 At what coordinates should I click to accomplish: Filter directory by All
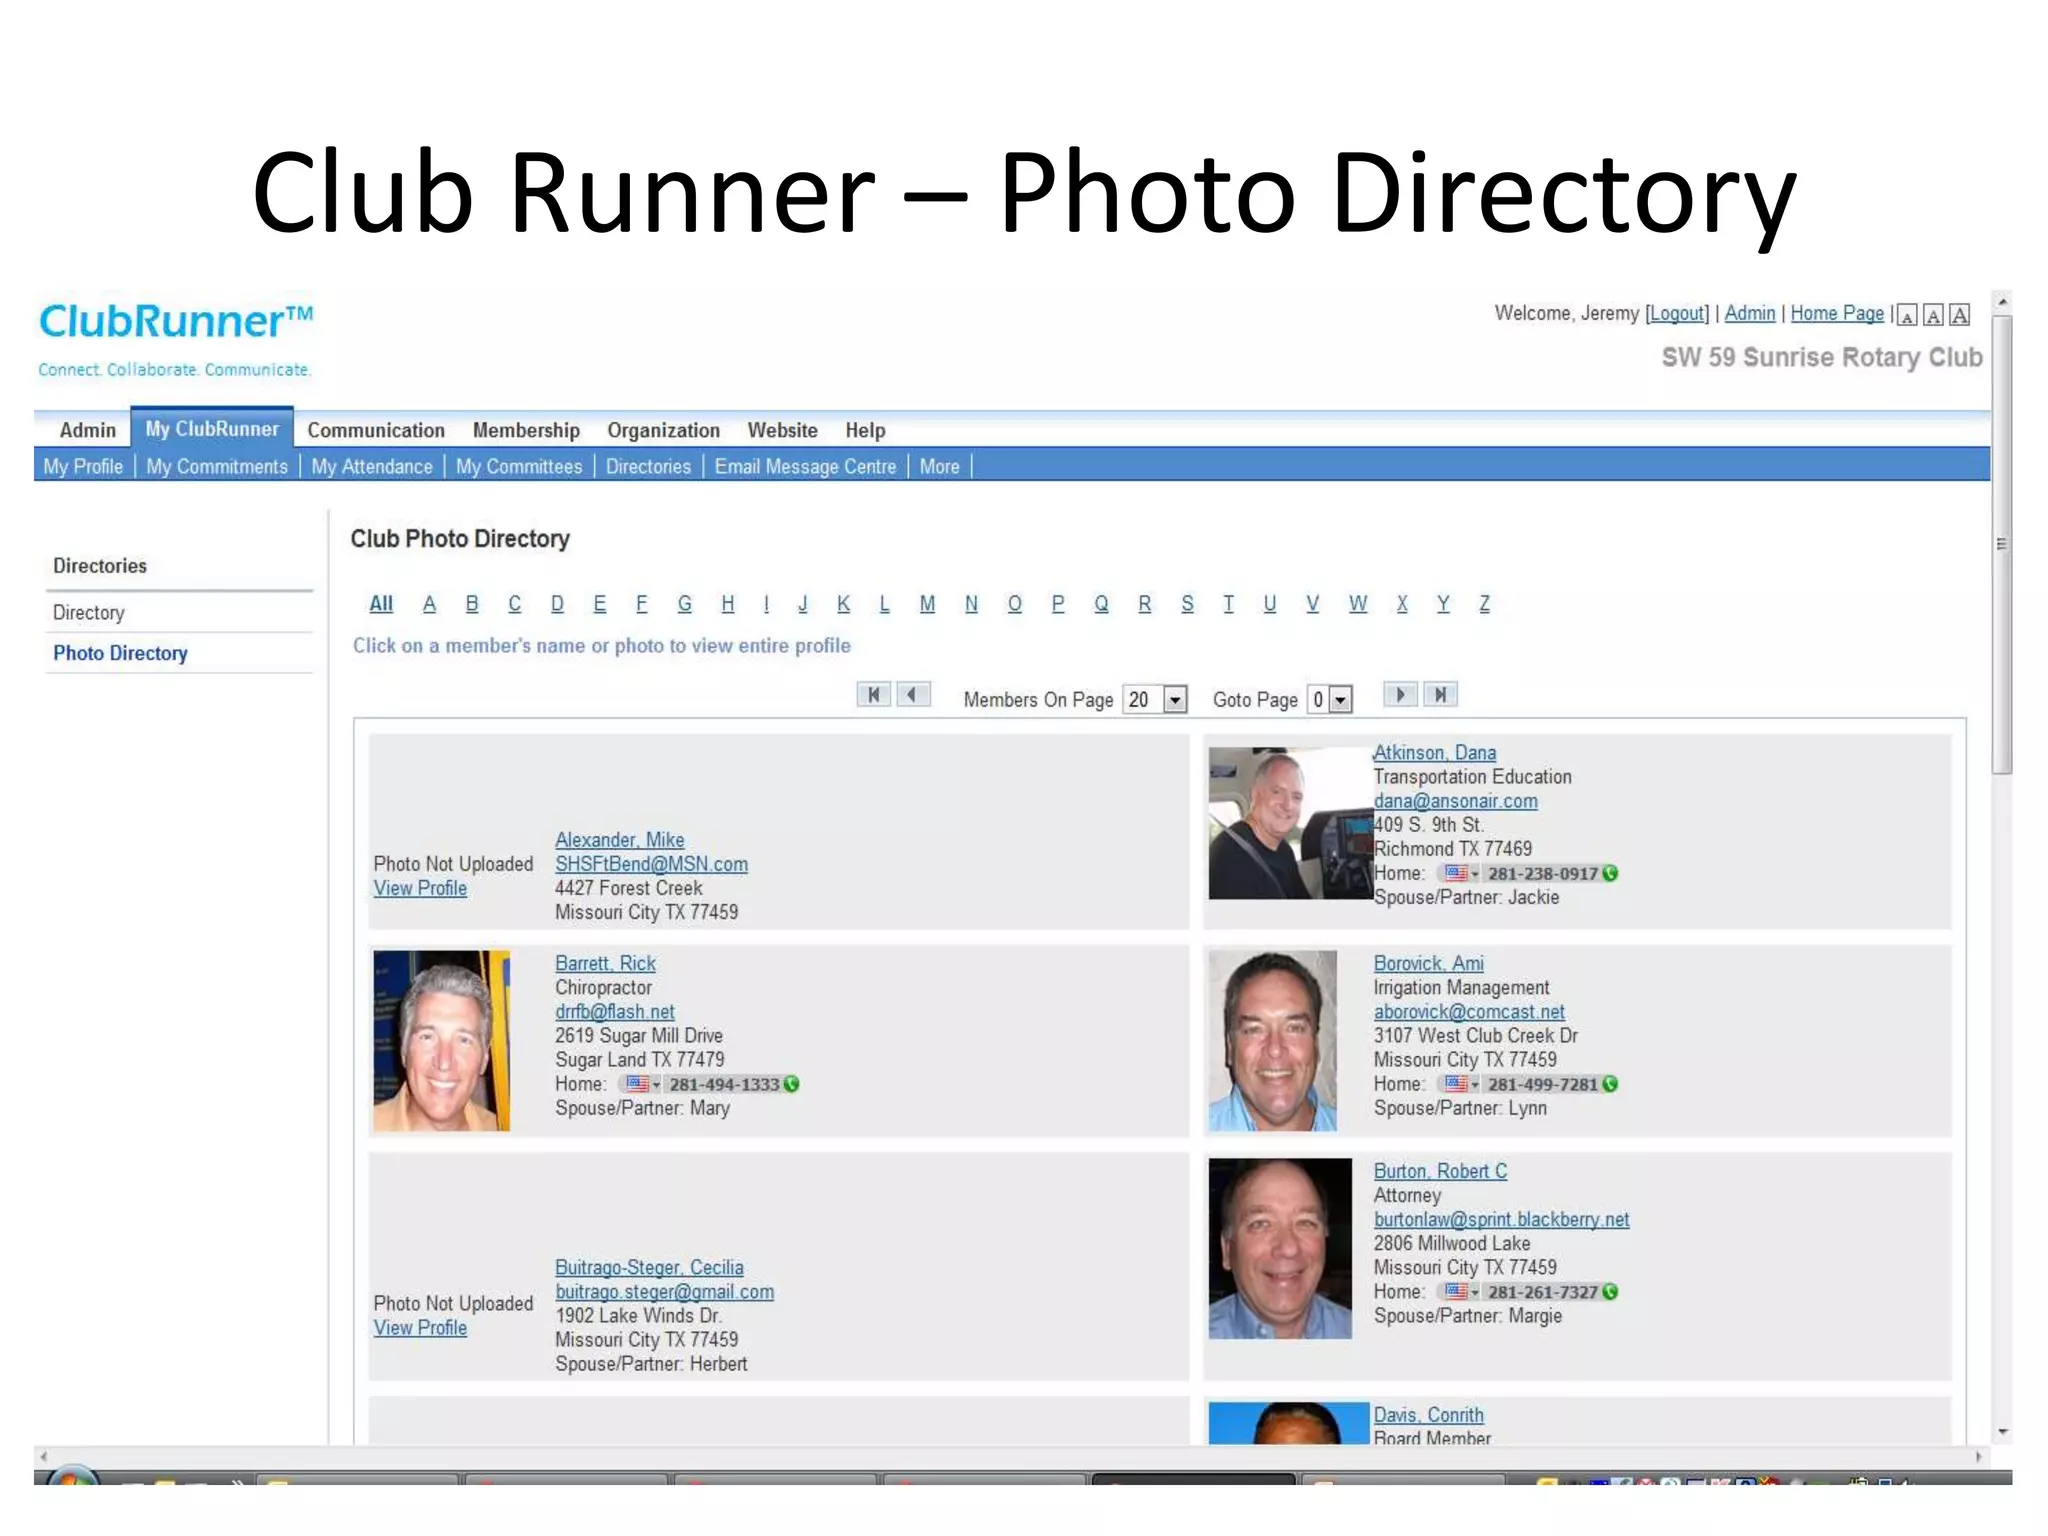pos(381,604)
